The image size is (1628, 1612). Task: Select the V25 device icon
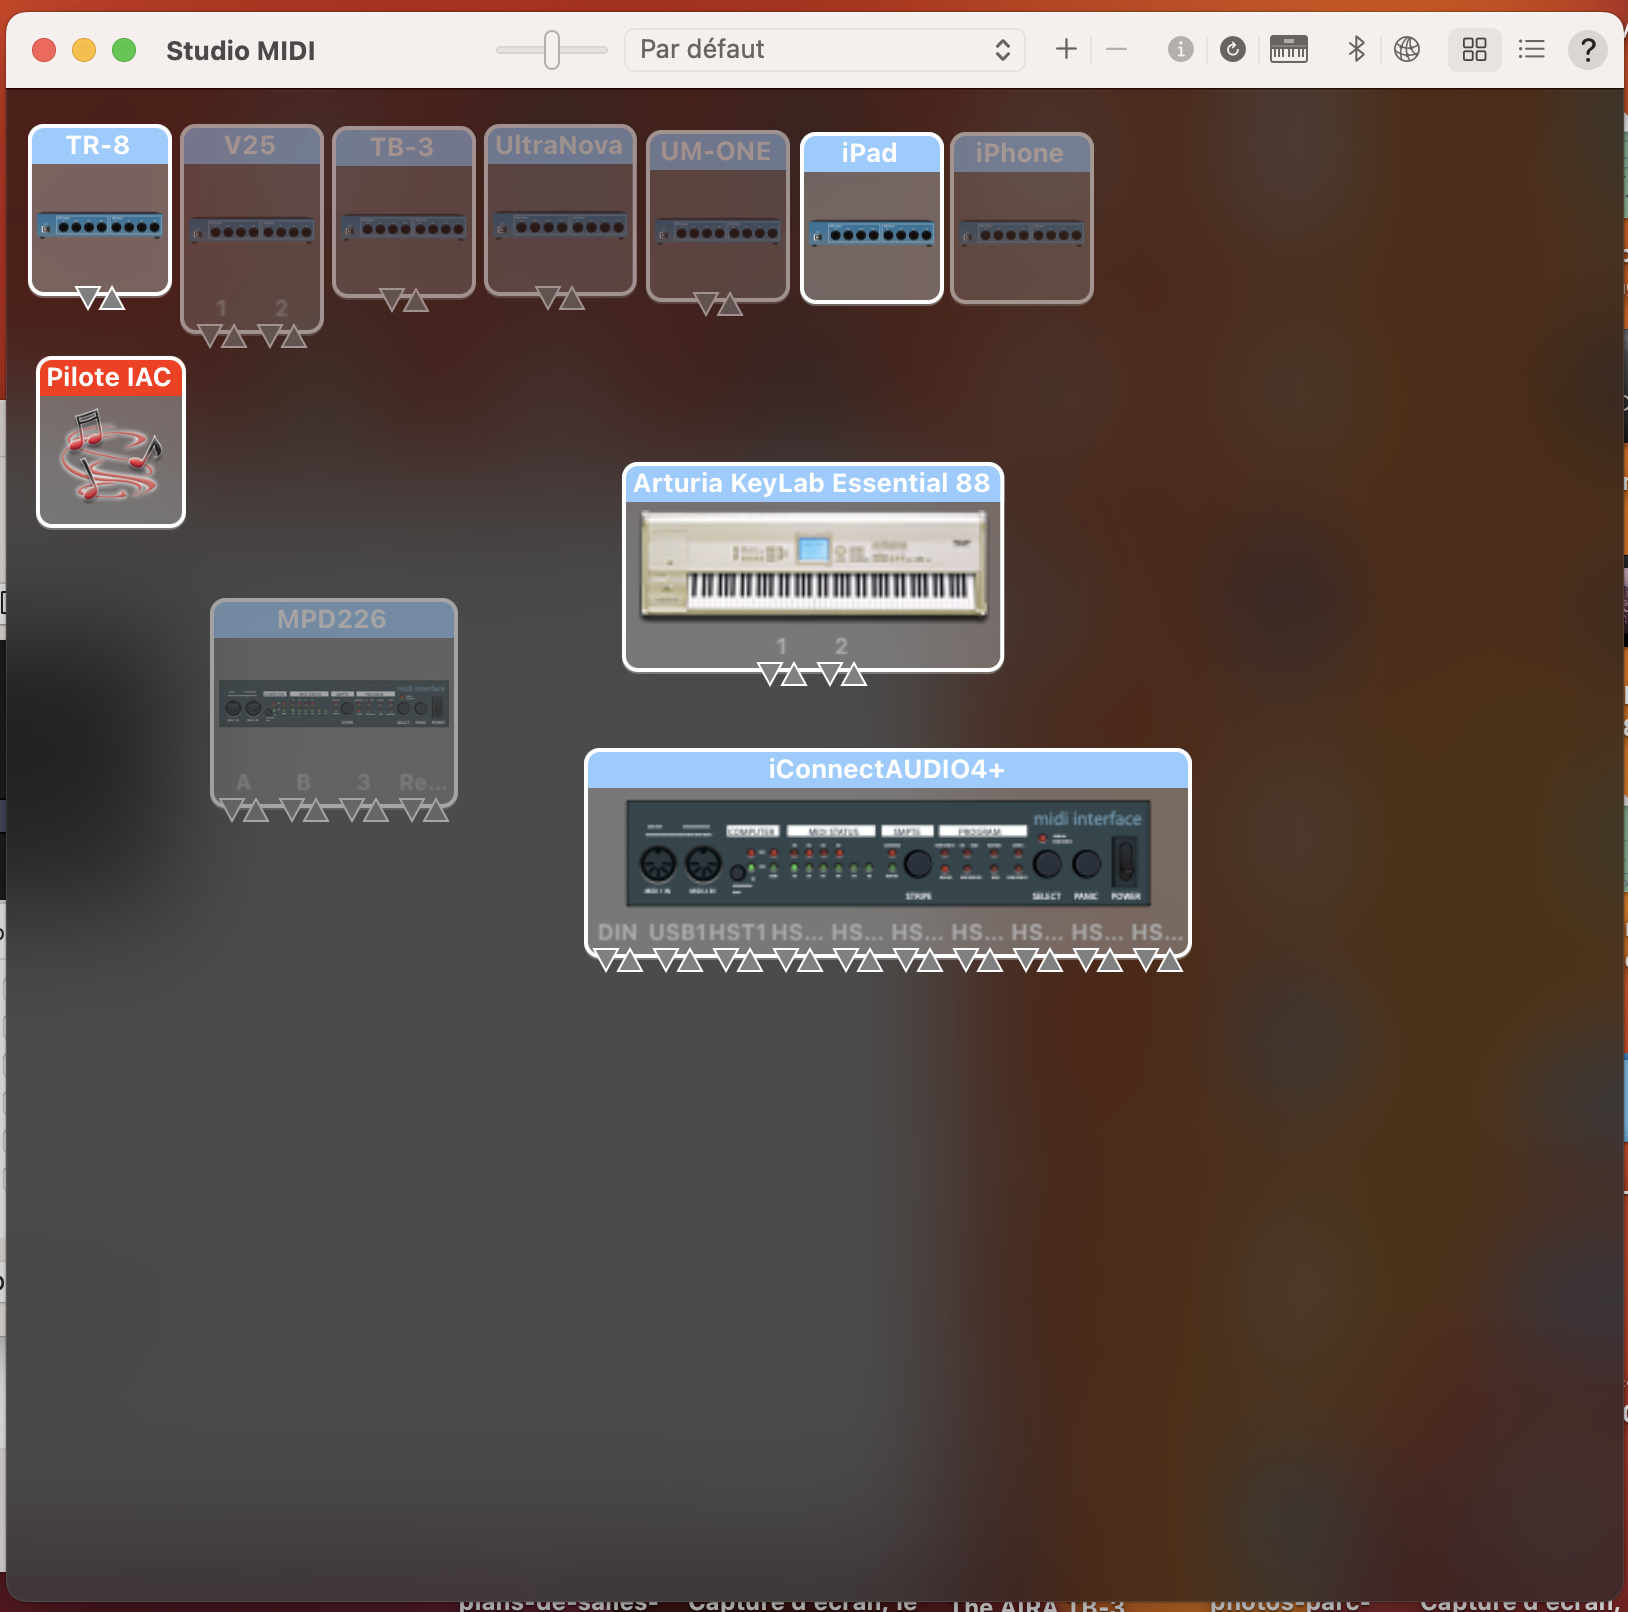click(252, 228)
